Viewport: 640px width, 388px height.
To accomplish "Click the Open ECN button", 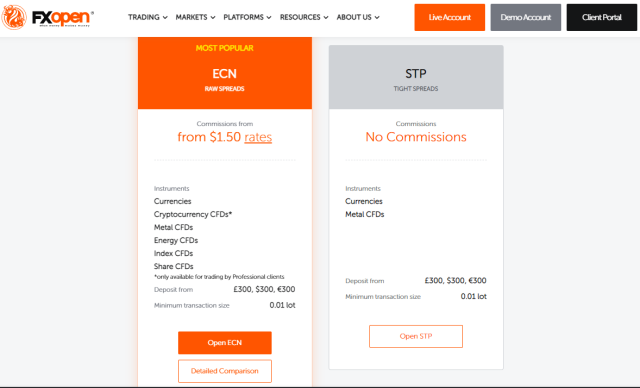I will pyautogui.click(x=224, y=343).
